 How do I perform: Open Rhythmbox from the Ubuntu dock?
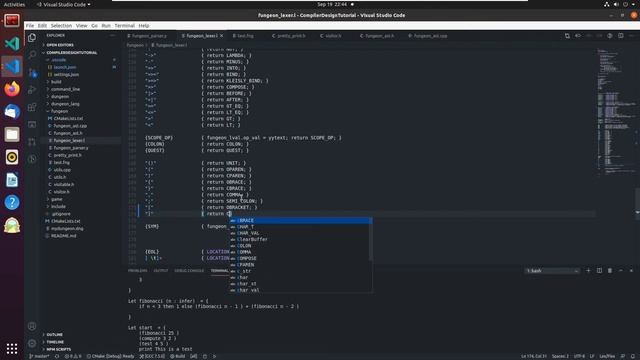[12, 157]
